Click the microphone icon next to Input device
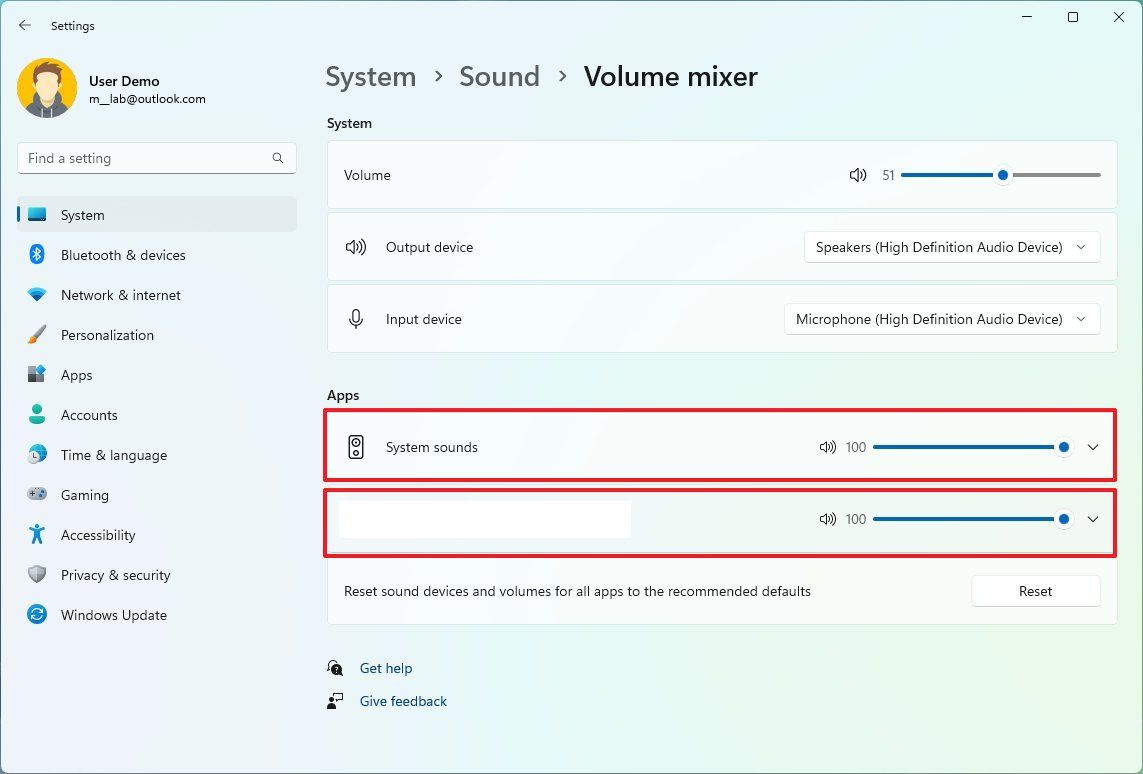 [356, 319]
